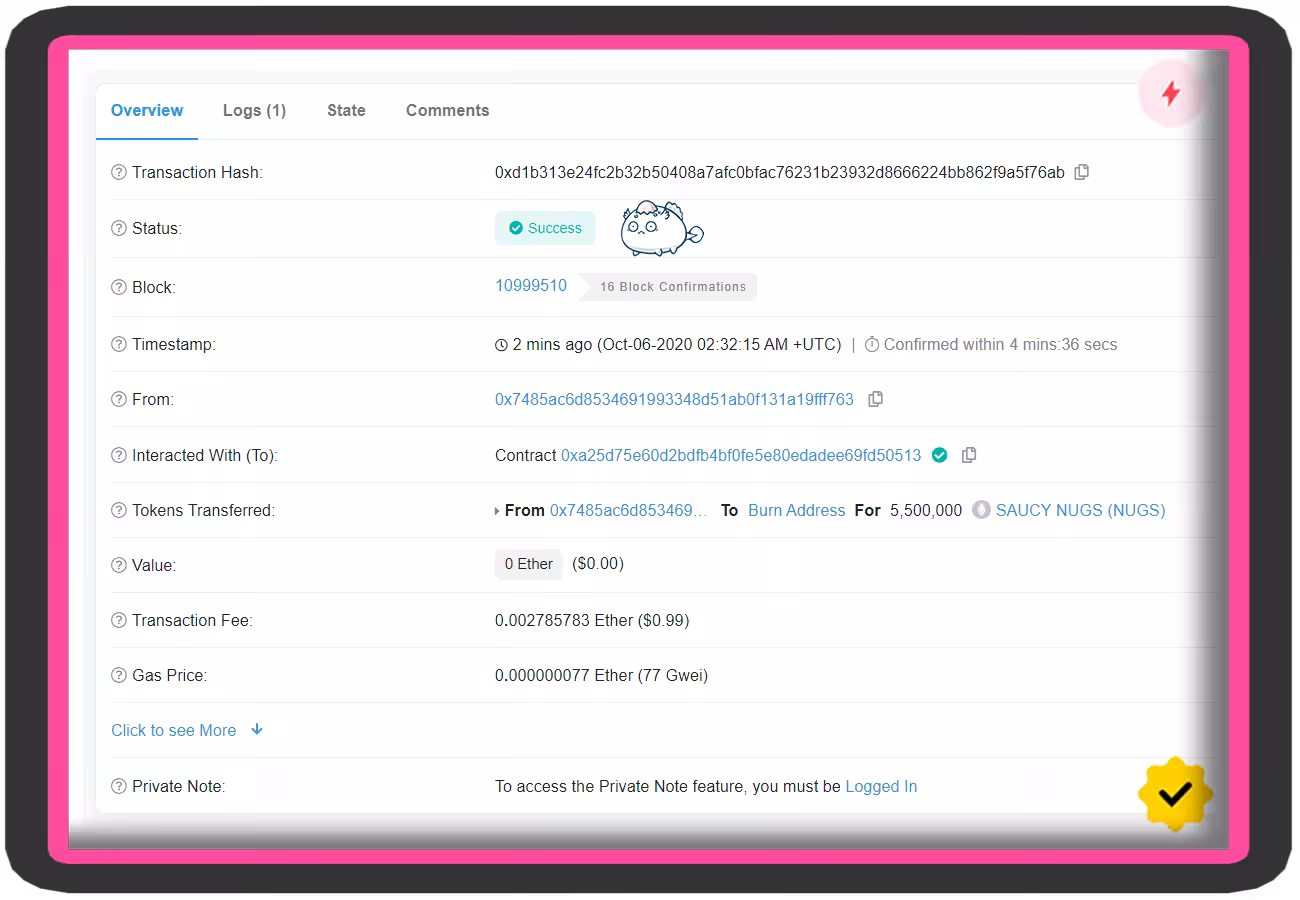This screenshot has height=900, width=1300.
Task: Follow the Logged In link
Action: point(881,786)
